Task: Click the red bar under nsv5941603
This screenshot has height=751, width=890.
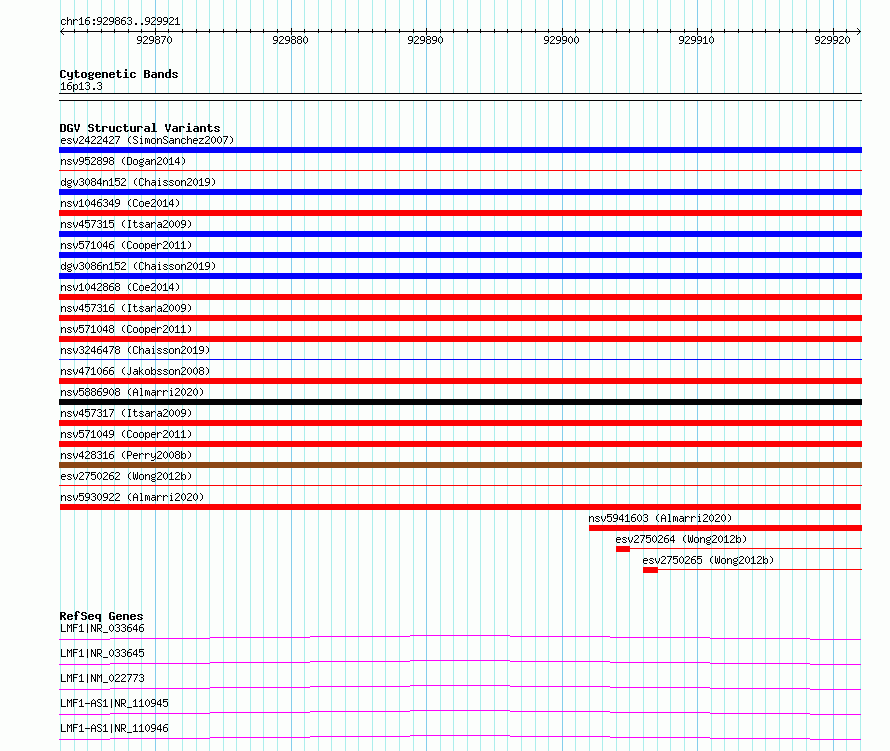Action: point(725,528)
